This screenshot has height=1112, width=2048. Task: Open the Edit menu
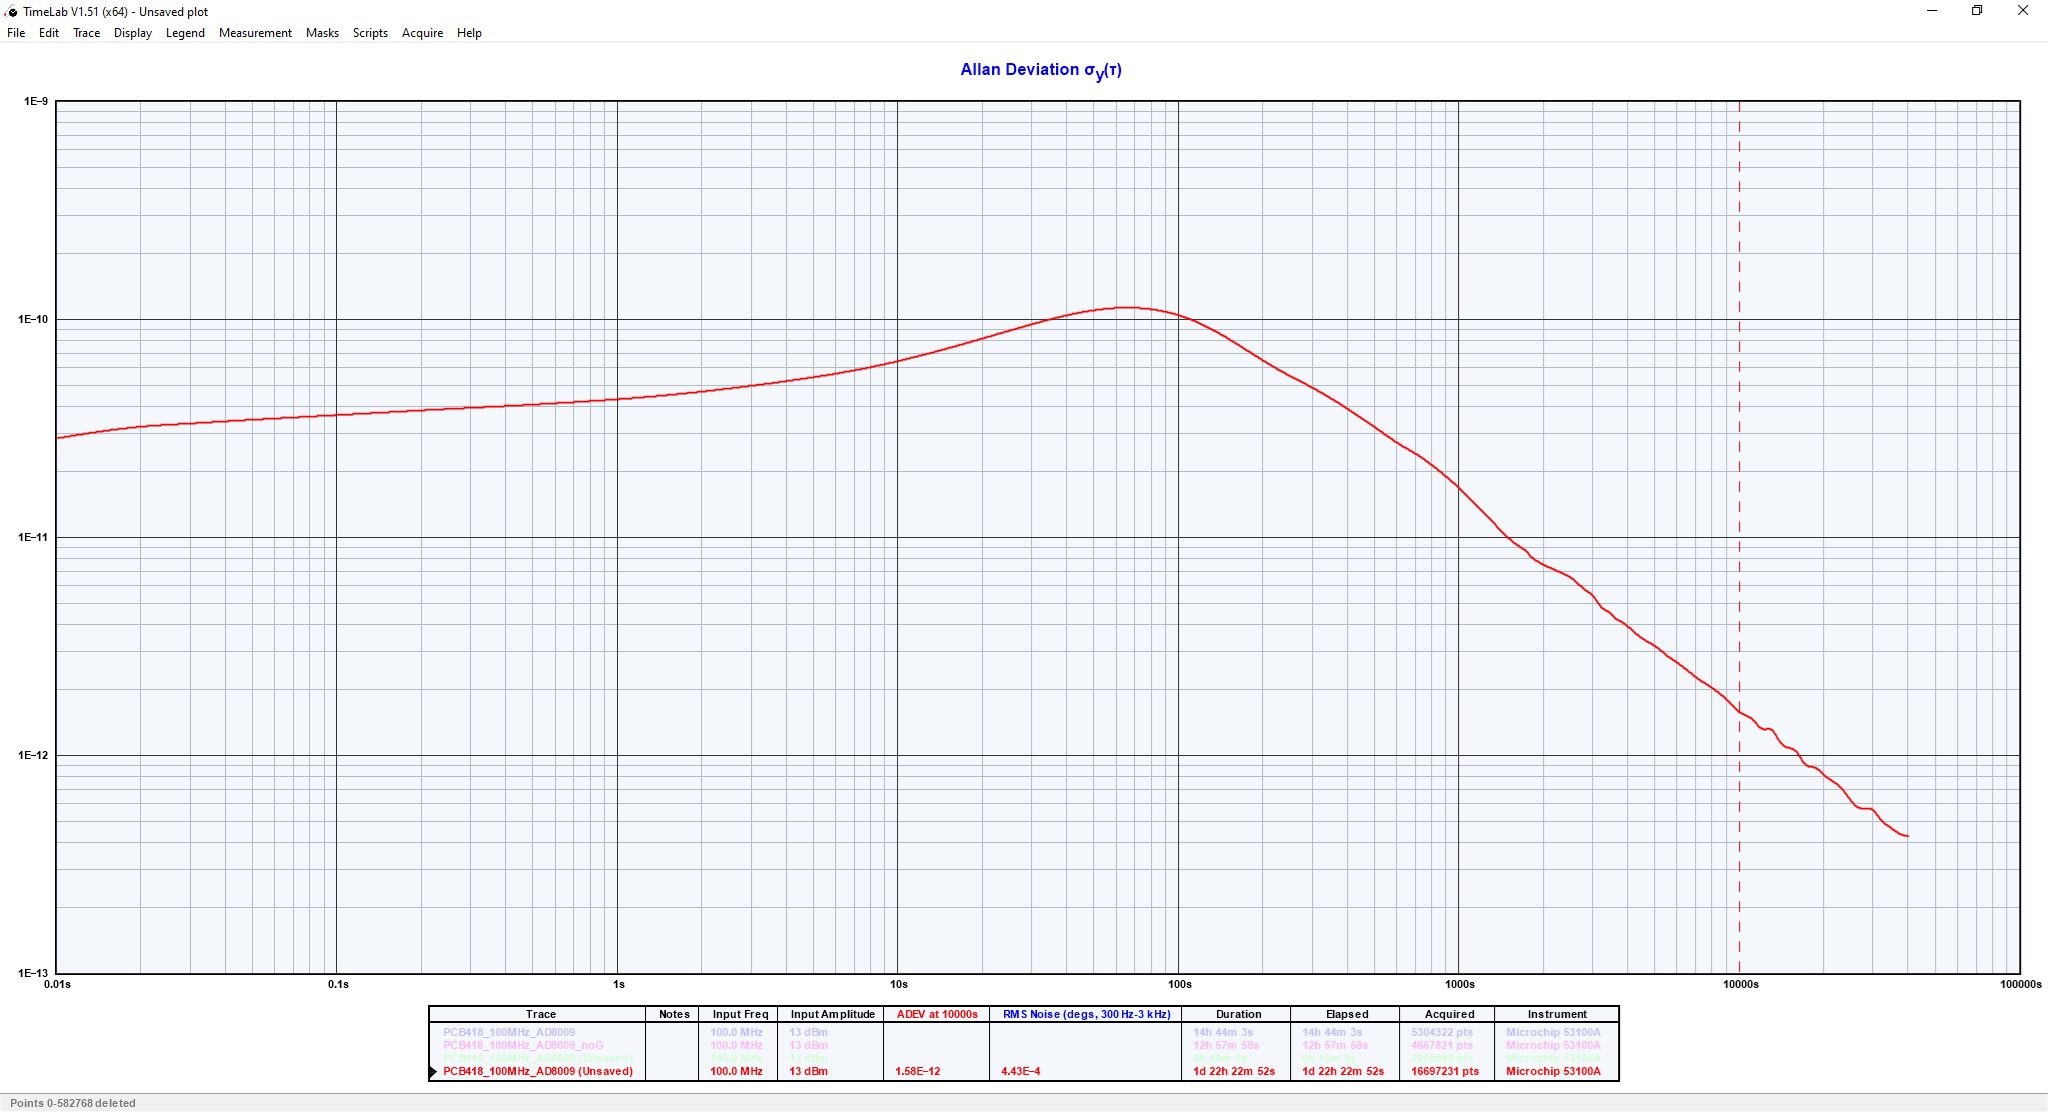pos(49,33)
